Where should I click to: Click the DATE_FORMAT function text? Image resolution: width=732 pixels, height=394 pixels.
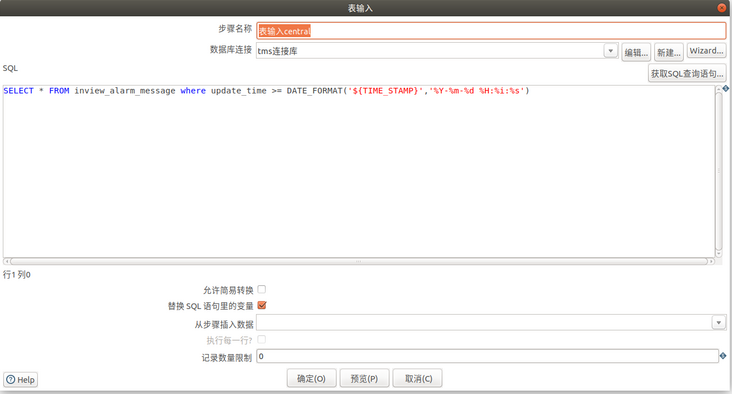click(x=315, y=91)
